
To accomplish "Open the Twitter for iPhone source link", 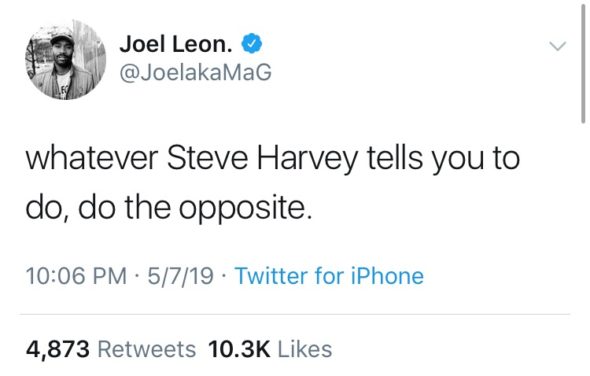I will click(329, 276).
